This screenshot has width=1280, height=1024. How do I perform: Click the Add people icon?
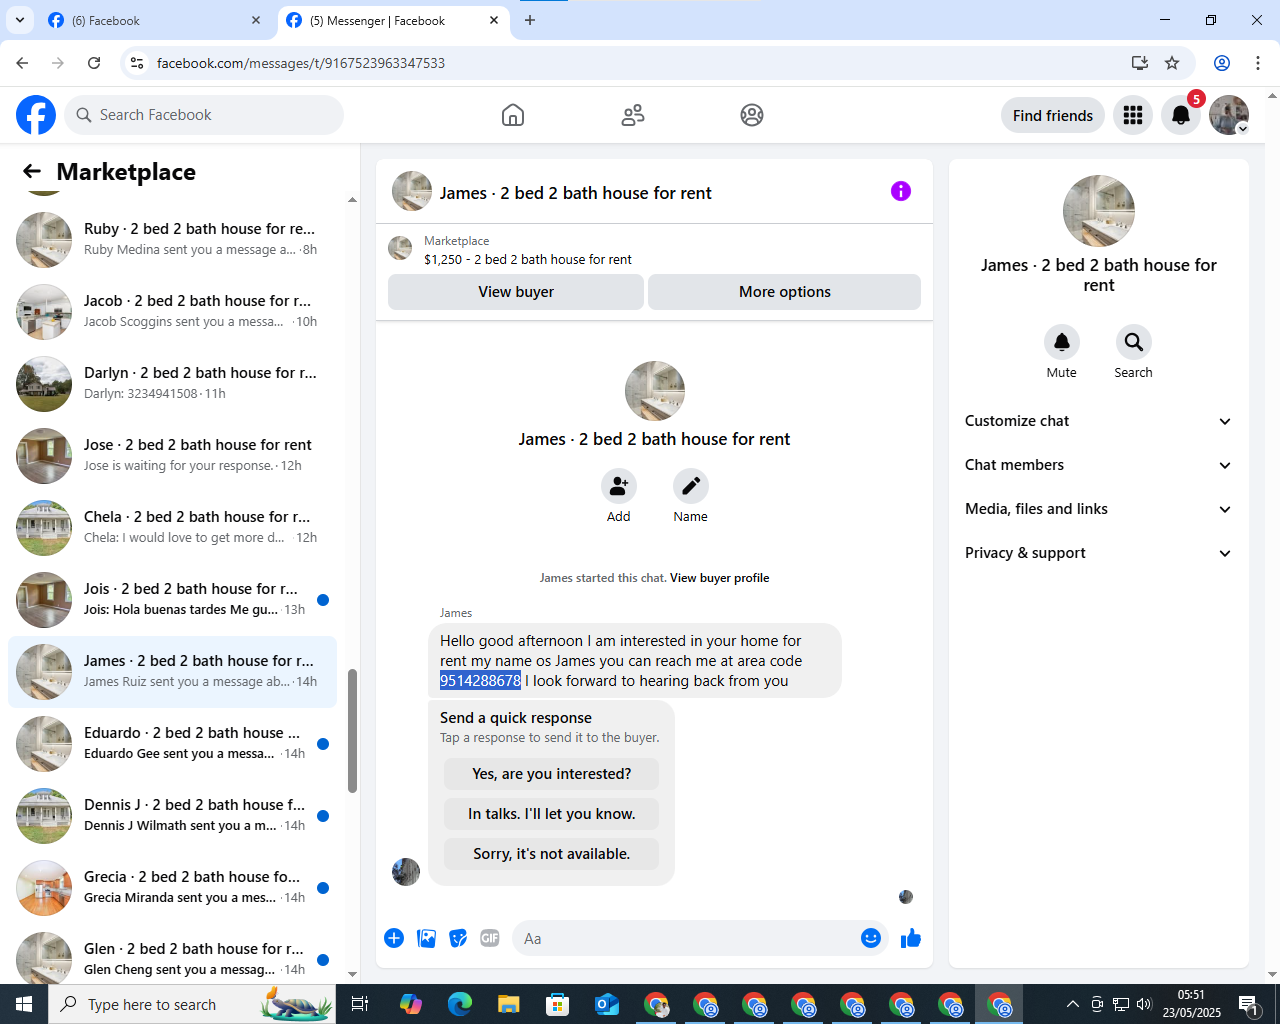click(x=619, y=486)
